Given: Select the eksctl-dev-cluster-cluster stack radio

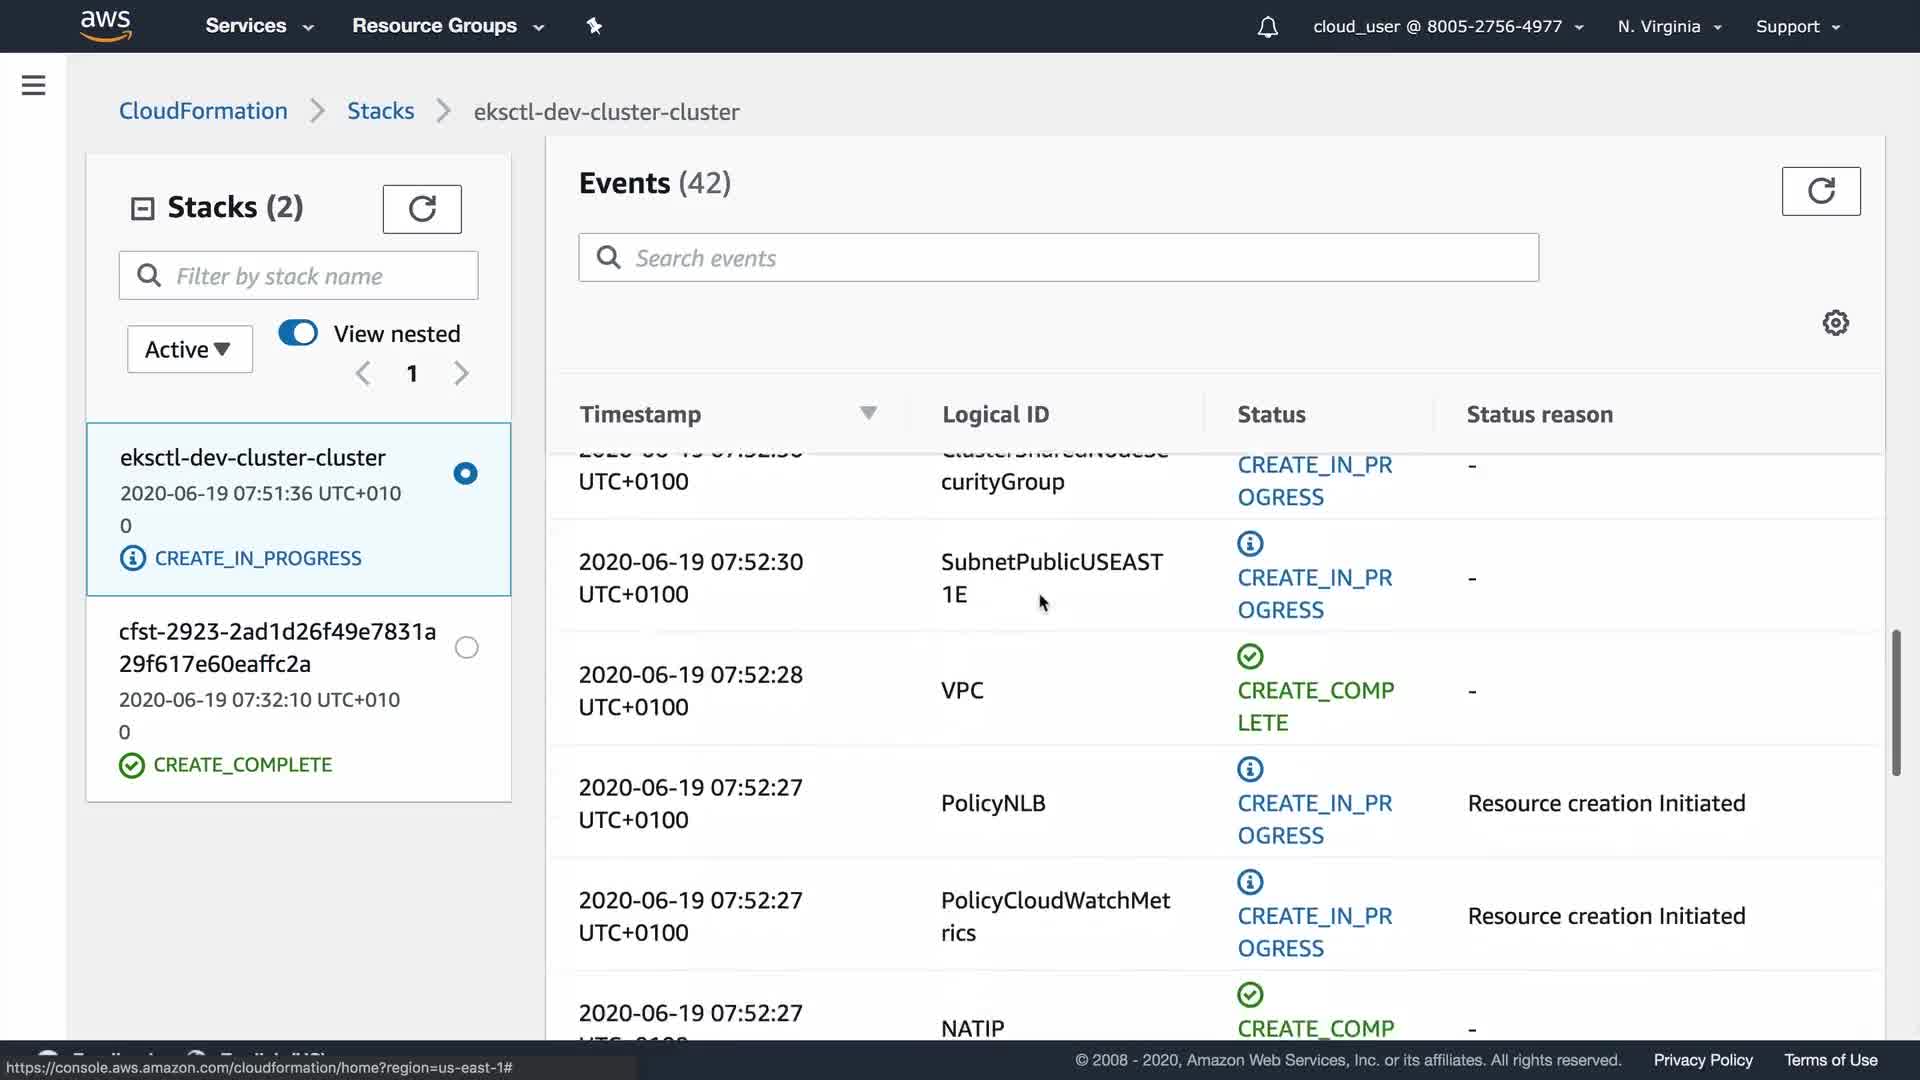Looking at the screenshot, I should click(x=465, y=473).
